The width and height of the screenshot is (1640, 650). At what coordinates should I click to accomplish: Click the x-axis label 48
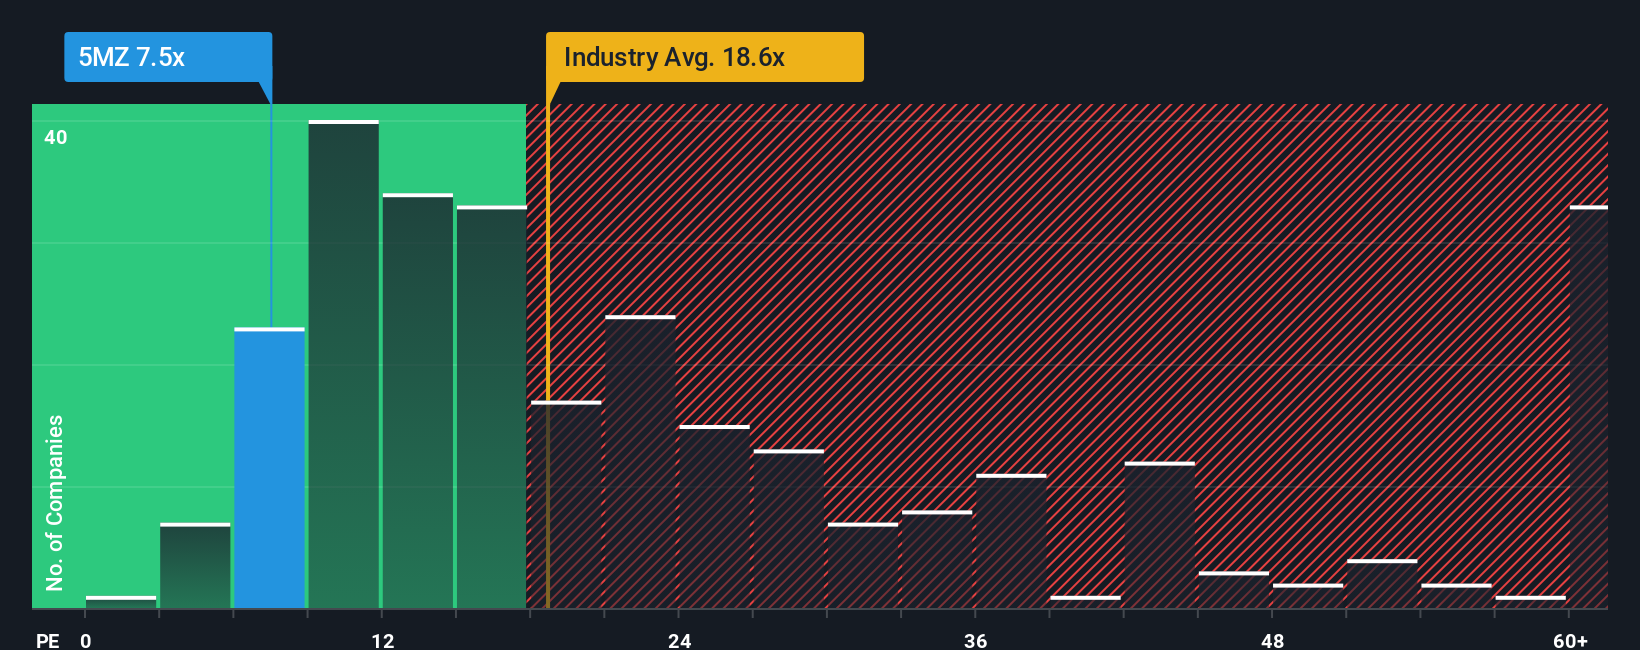tap(1272, 640)
